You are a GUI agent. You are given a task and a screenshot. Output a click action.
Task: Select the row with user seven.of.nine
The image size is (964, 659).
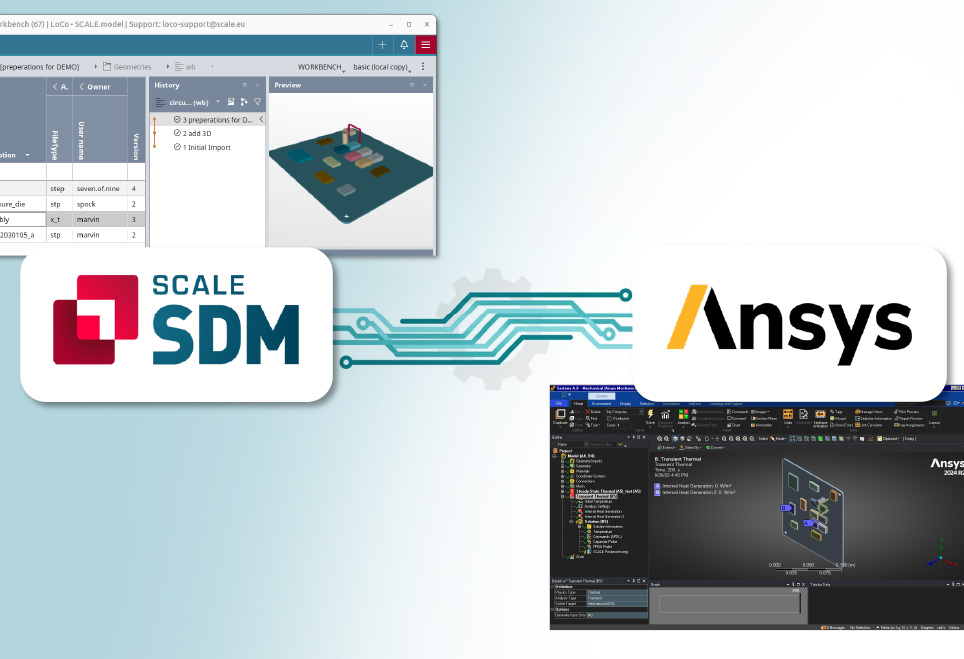point(97,188)
